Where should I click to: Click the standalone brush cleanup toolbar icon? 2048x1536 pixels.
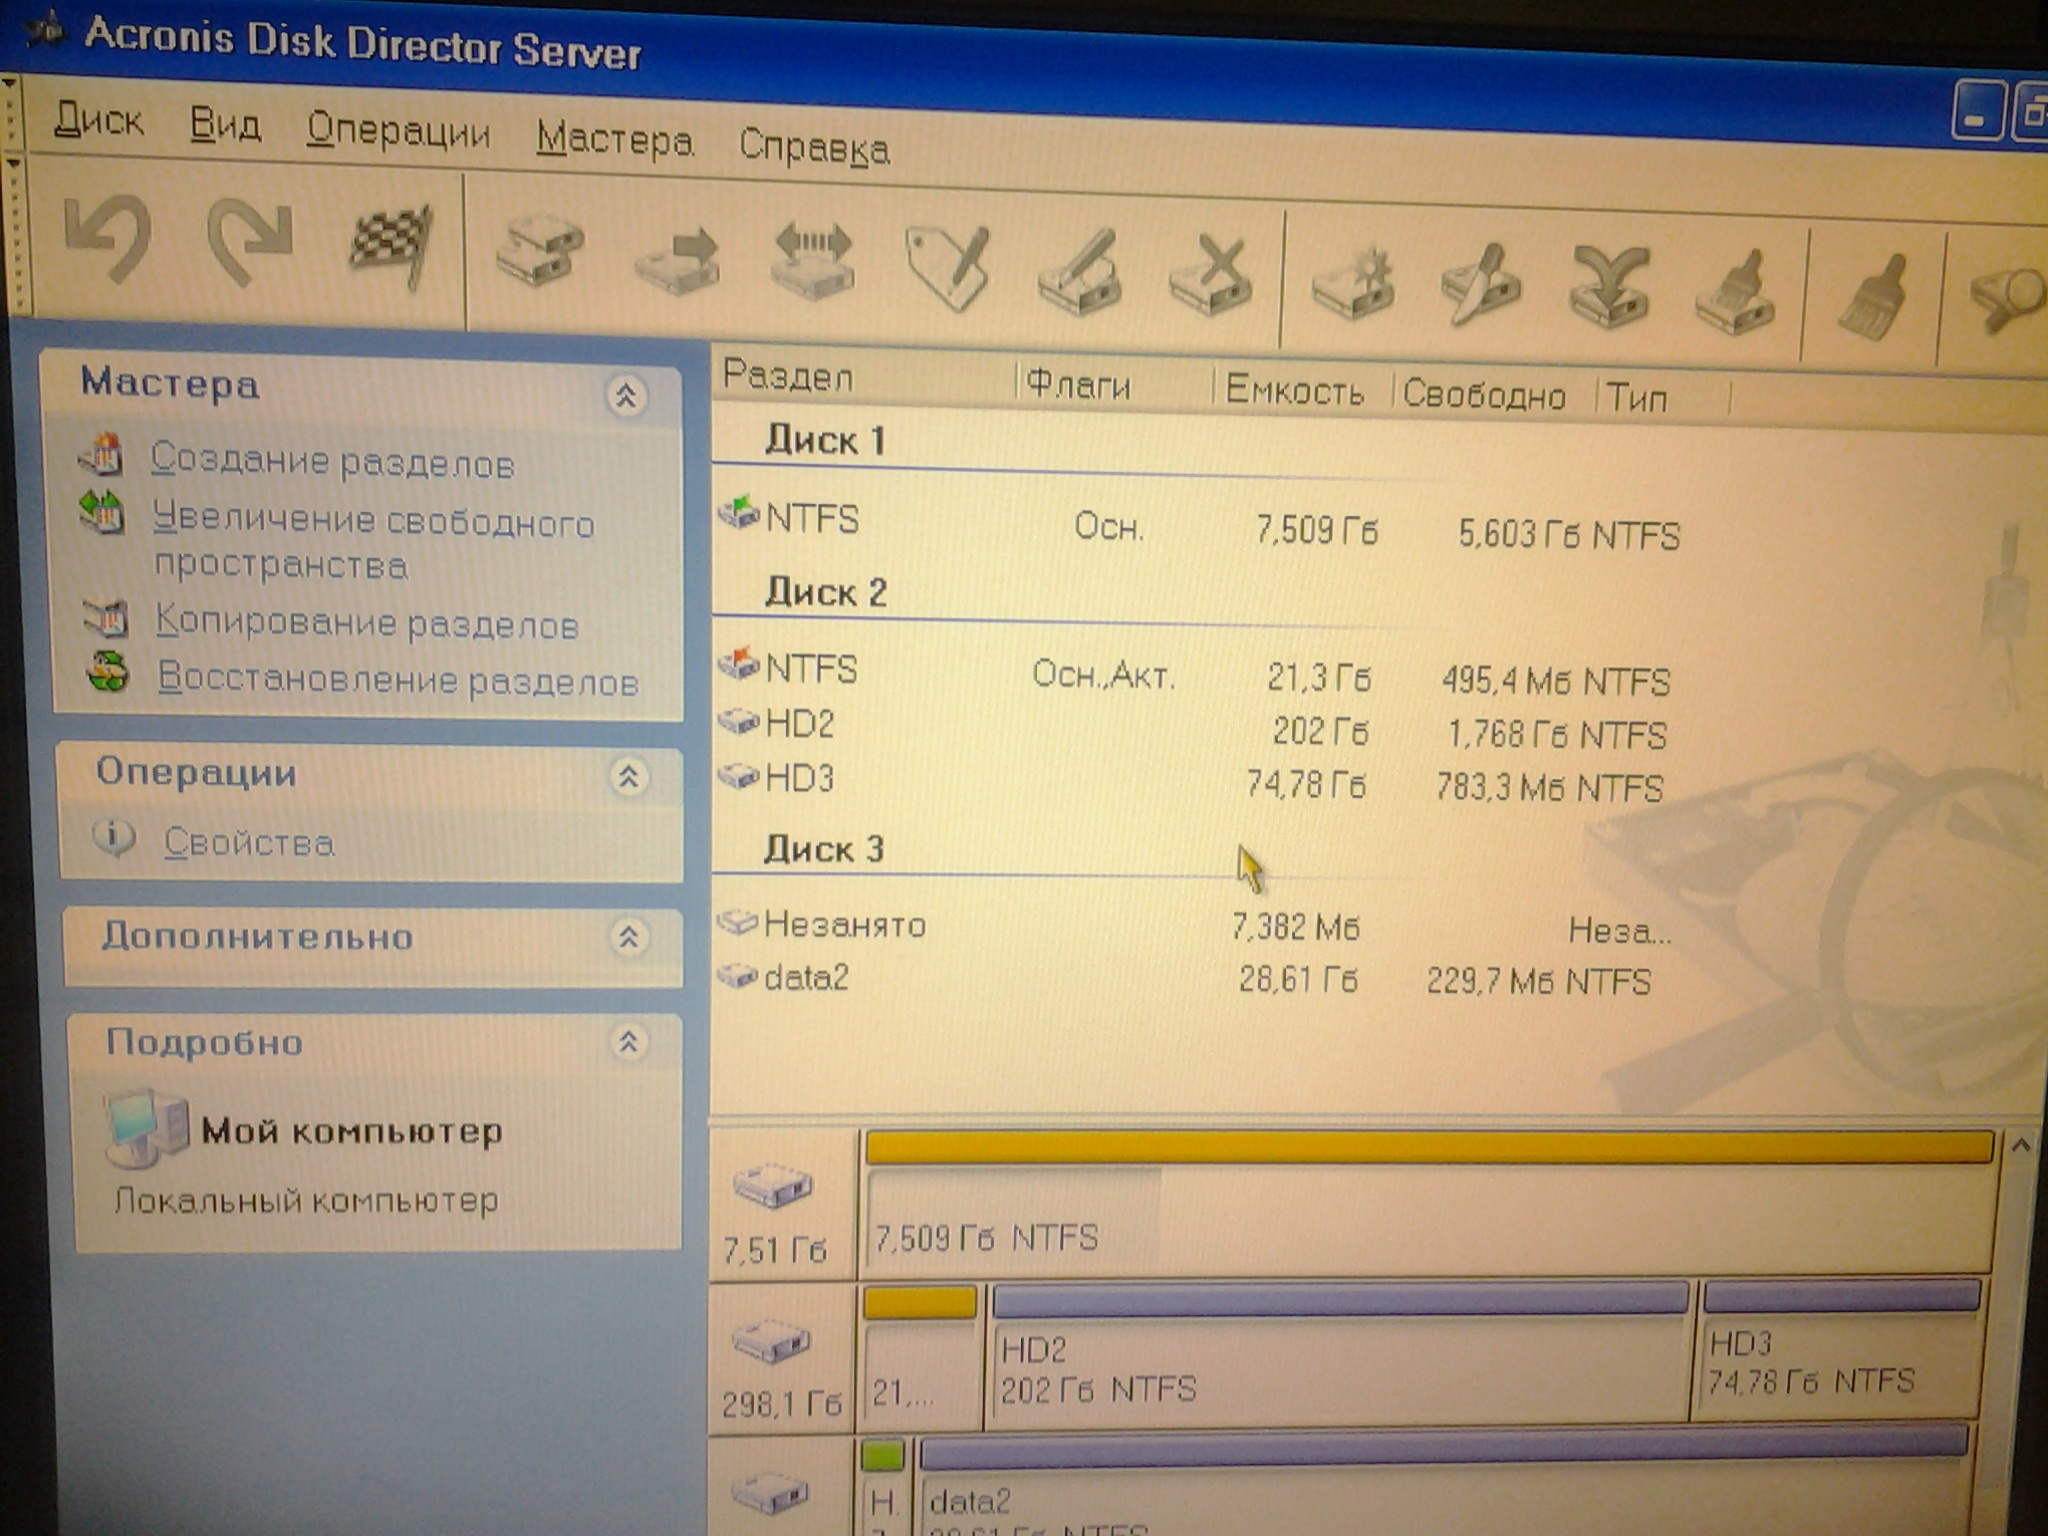click(1873, 297)
